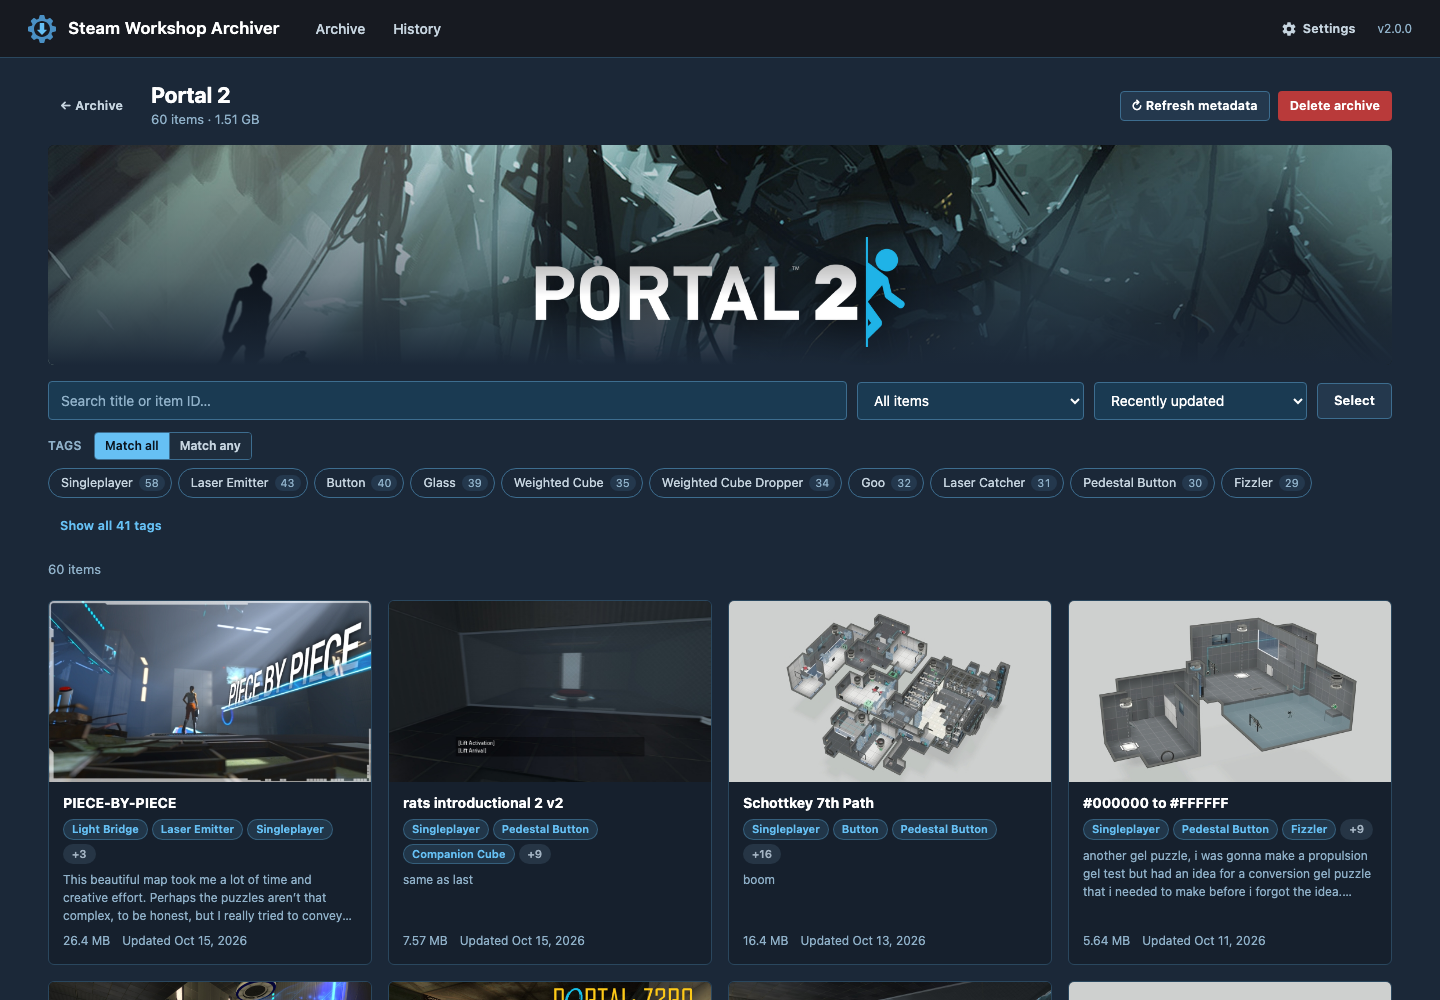This screenshot has height=1000, width=1440.
Task: Switch tag matching to Match all
Action: click(132, 446)
